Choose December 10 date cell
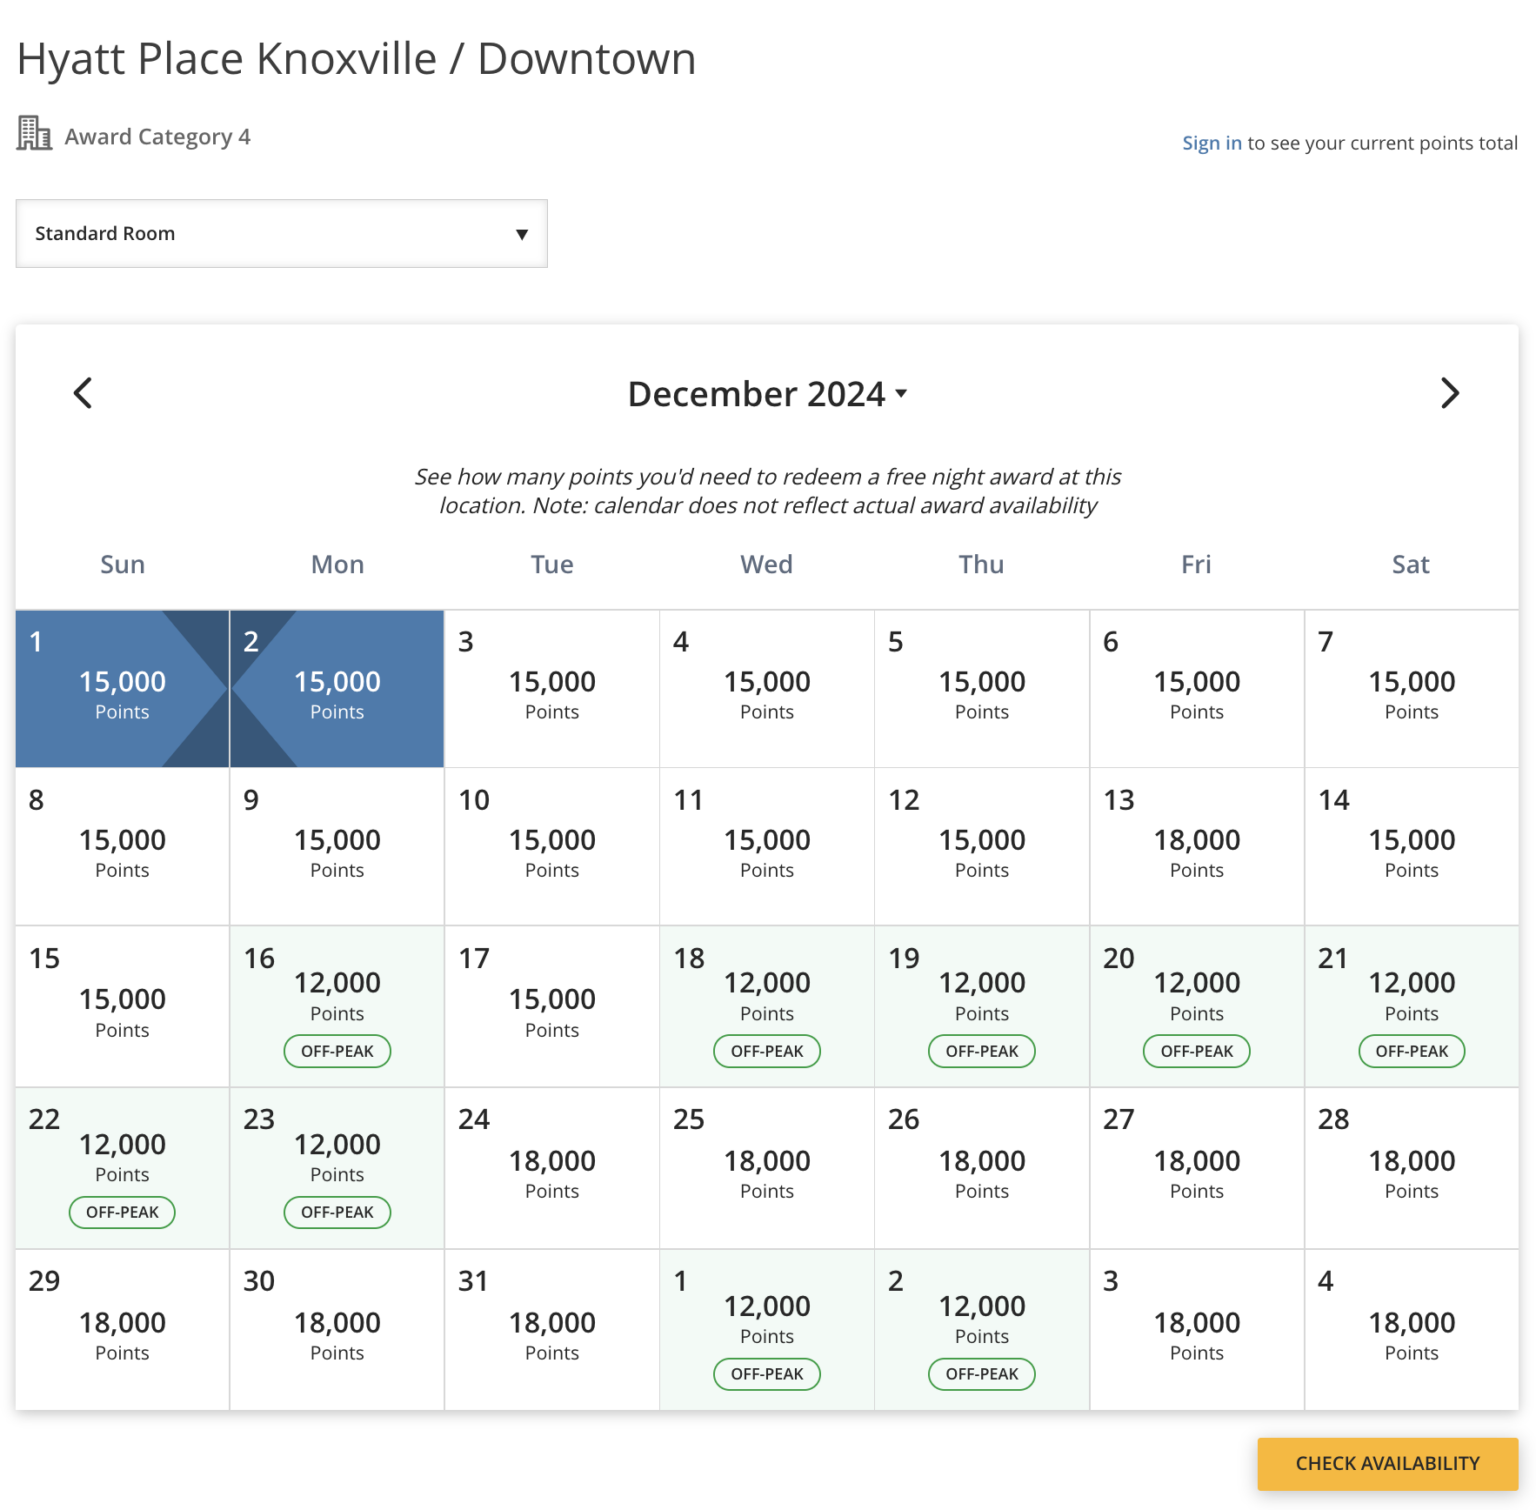Image resolution: width=1536 pixels, height=1510 pixels. (551, 847)
